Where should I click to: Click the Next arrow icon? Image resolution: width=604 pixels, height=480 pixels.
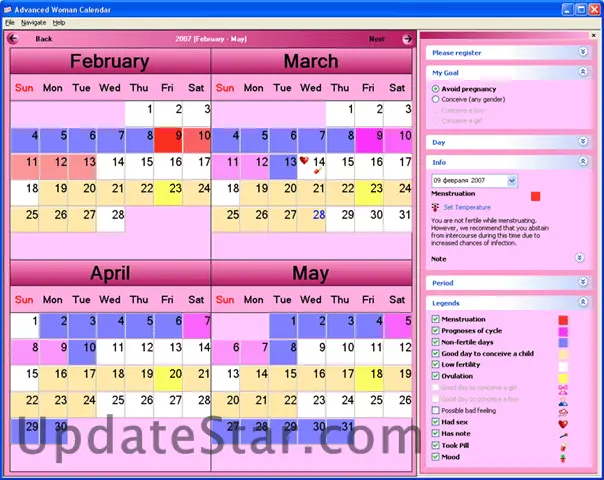407,39
